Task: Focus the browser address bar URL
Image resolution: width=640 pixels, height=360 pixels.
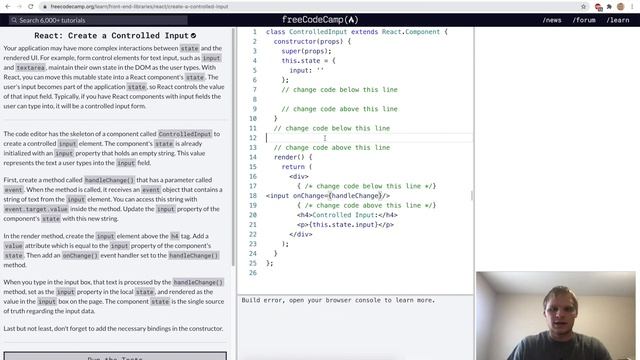Action: coord(140,7)
